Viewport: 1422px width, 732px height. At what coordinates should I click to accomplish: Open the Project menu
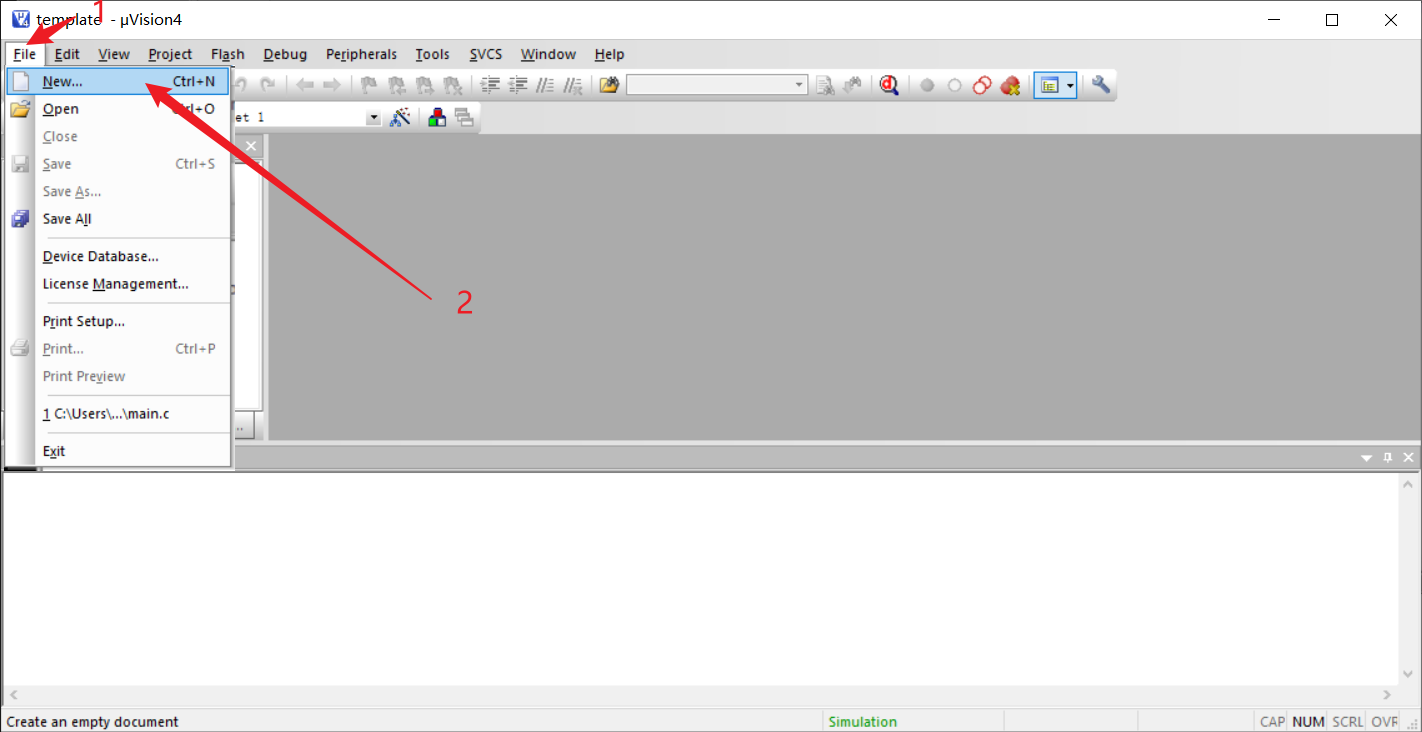pyautogui.click(x=170, y=54)
